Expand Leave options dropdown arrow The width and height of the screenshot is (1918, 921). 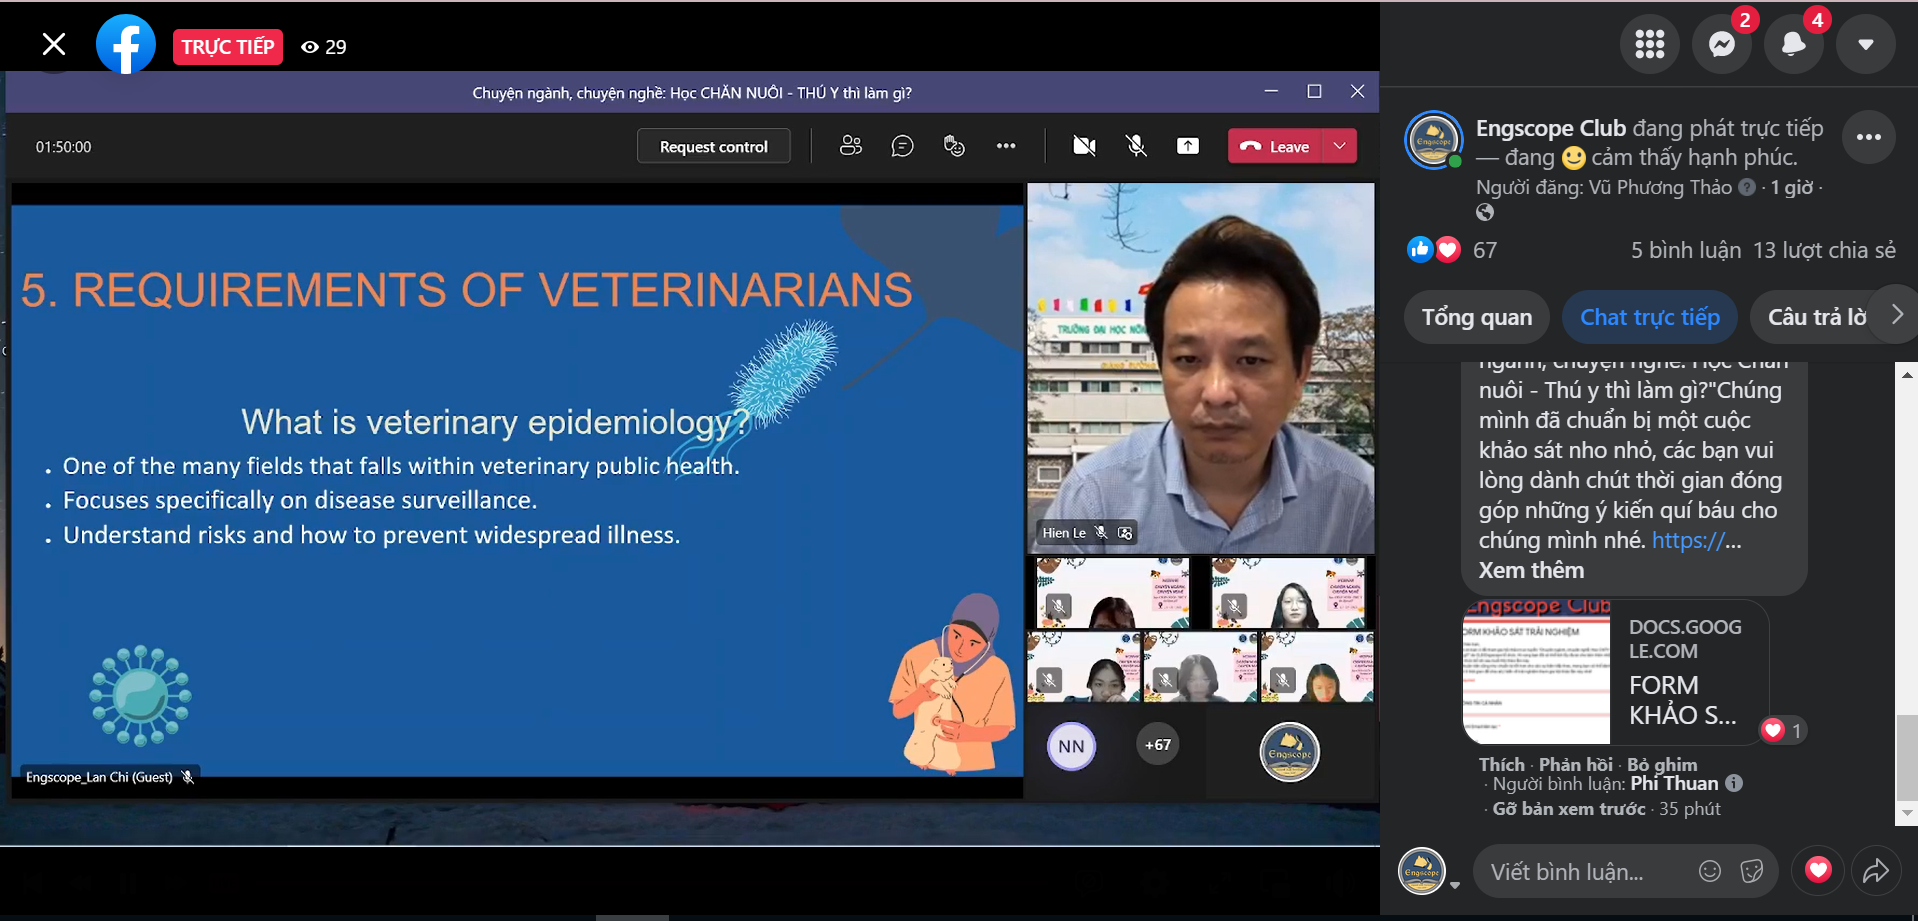pos(1339,146)
